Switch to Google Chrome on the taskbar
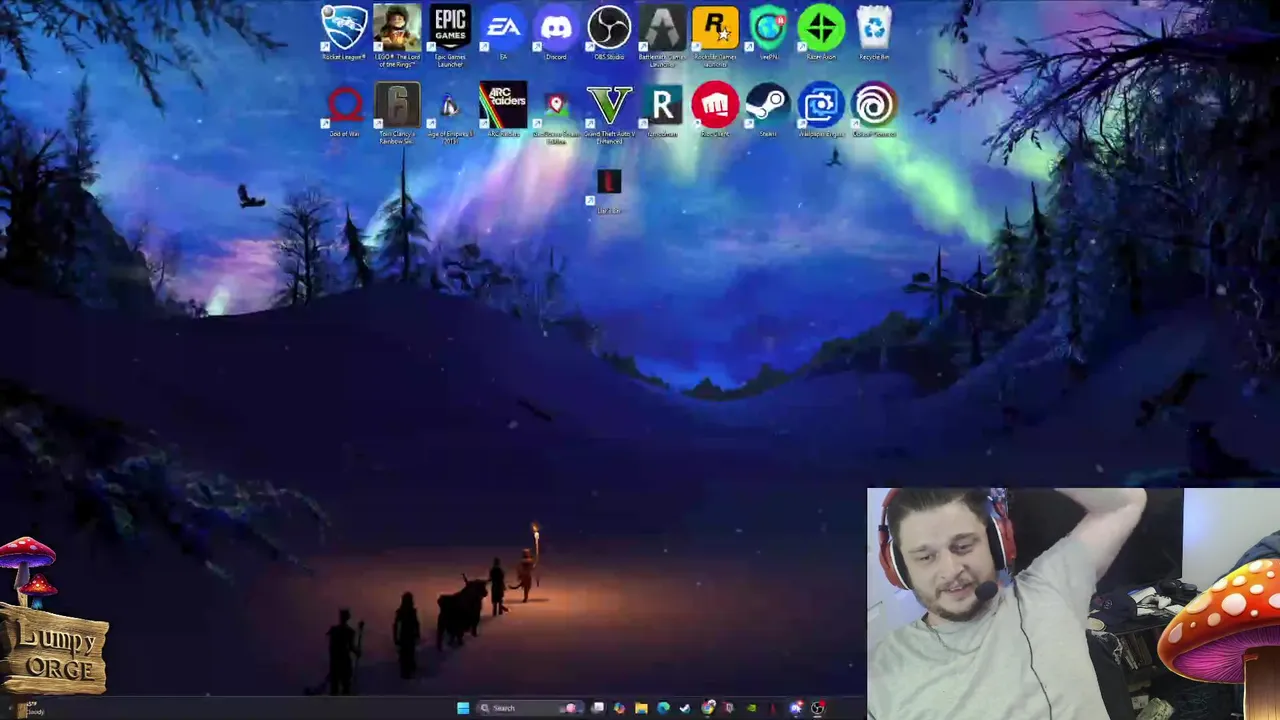 pos(708,708)
